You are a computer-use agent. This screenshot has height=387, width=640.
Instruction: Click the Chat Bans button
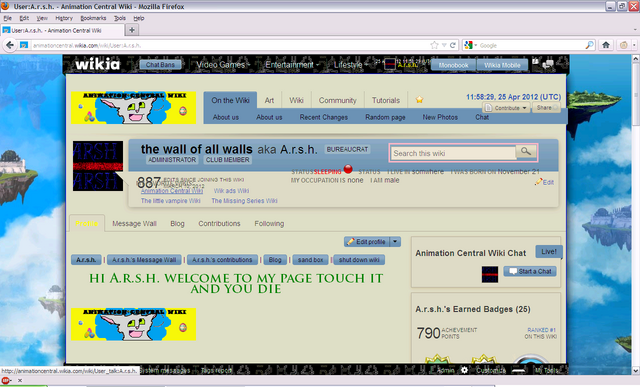click(160, 65)
